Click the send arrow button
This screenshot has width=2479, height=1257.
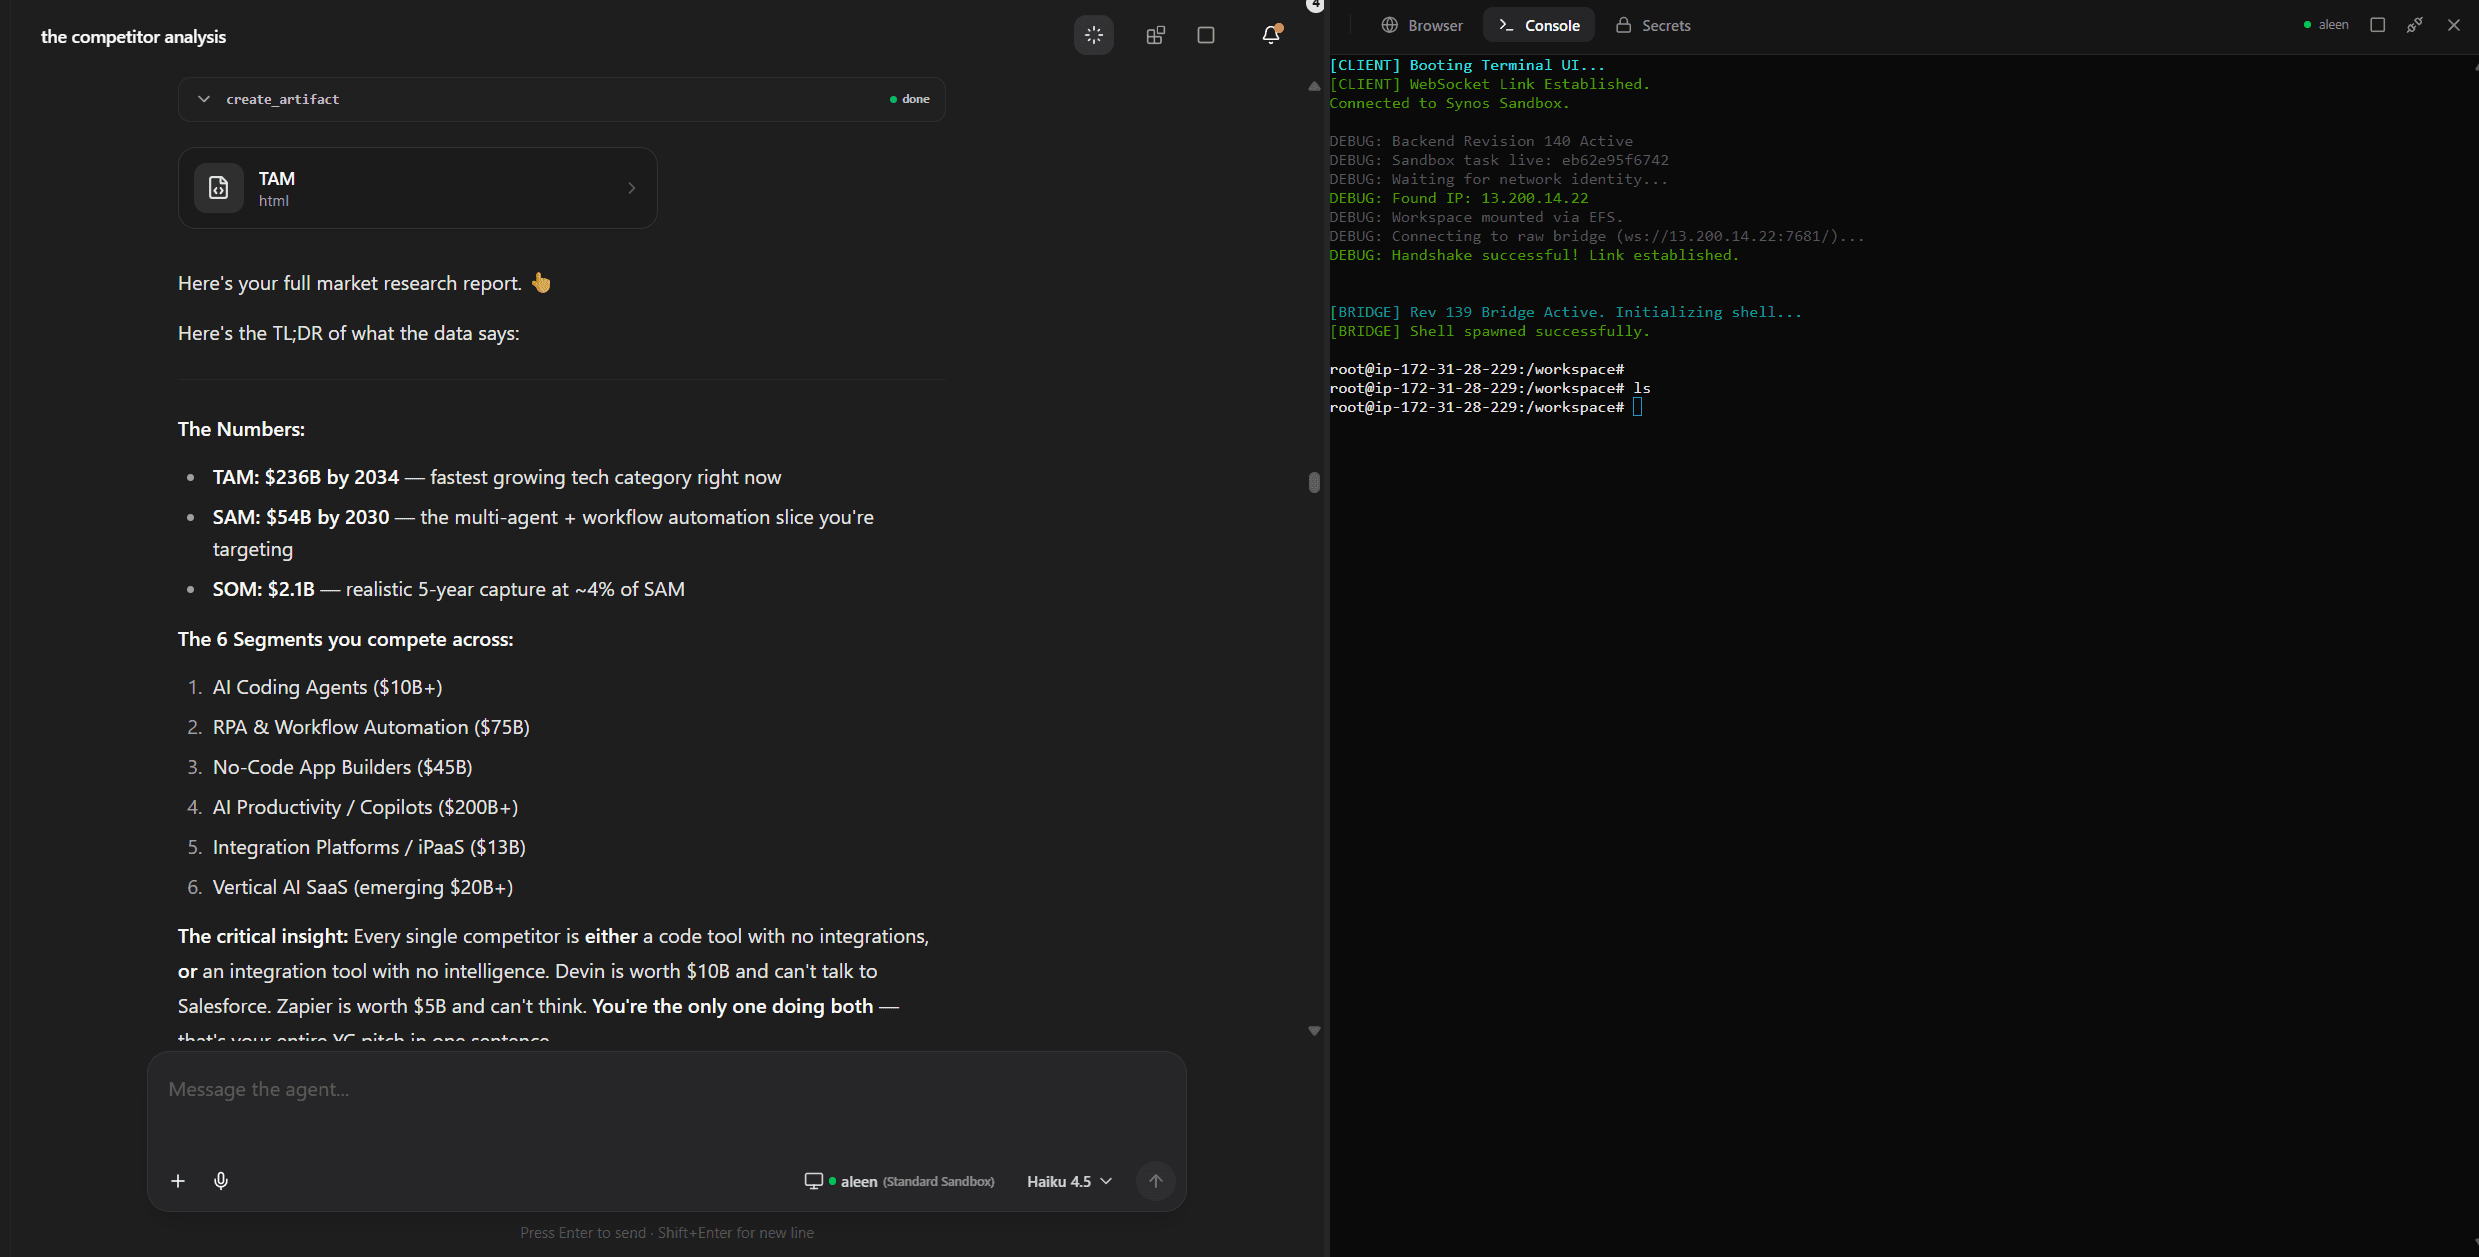tap(1155, 1181)
